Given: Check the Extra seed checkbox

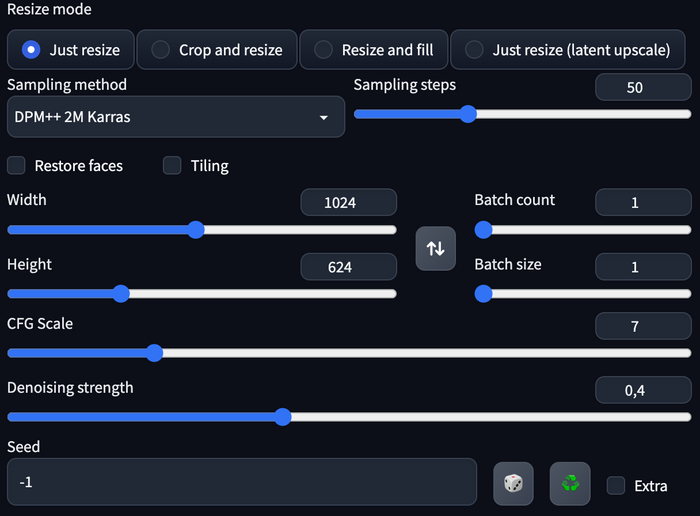Looking at the screenshot, I should coord(616,485).
